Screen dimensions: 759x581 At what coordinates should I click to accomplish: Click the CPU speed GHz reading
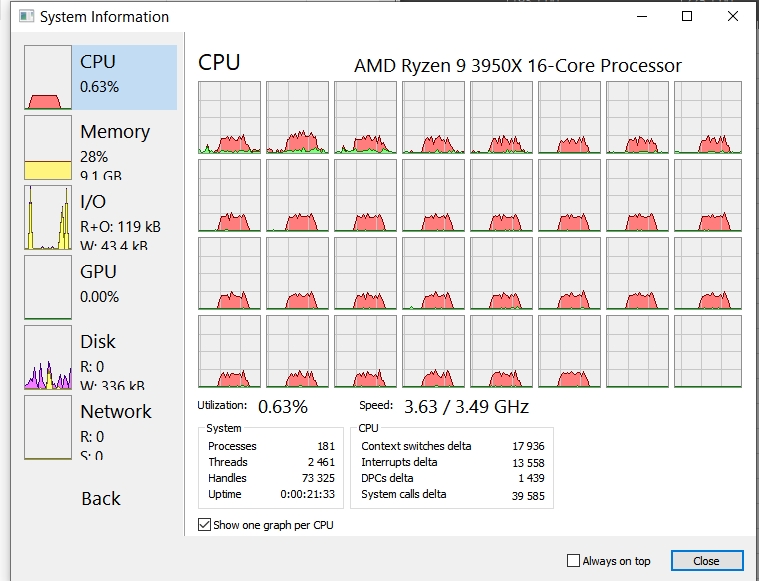pyautogui.click(x=466, y=407)
